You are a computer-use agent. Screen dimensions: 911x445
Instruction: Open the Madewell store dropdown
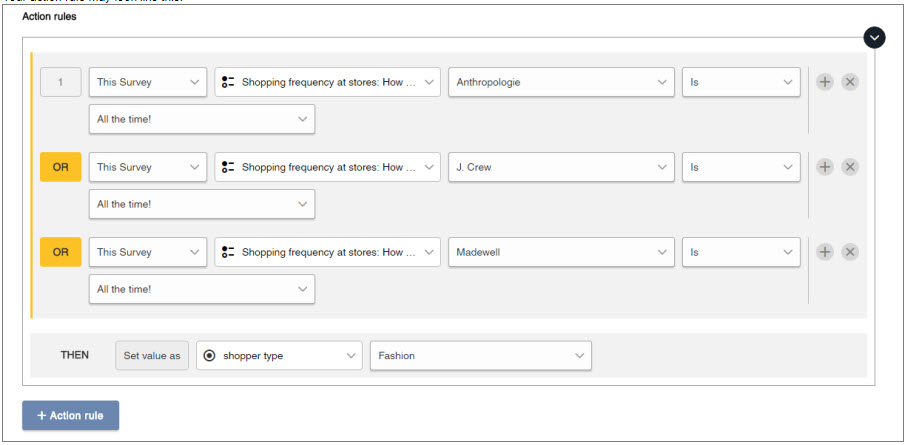pyautogui.click(x=561, y=252)
